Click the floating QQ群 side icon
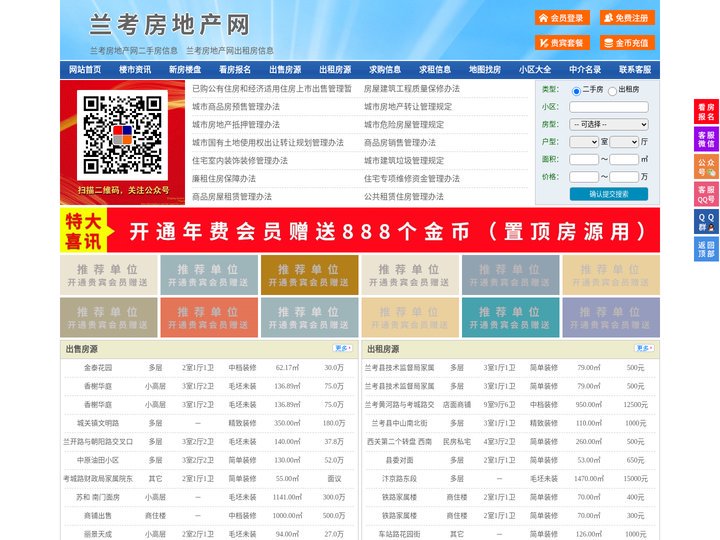The image size is (720, 540). coord(706,222)
